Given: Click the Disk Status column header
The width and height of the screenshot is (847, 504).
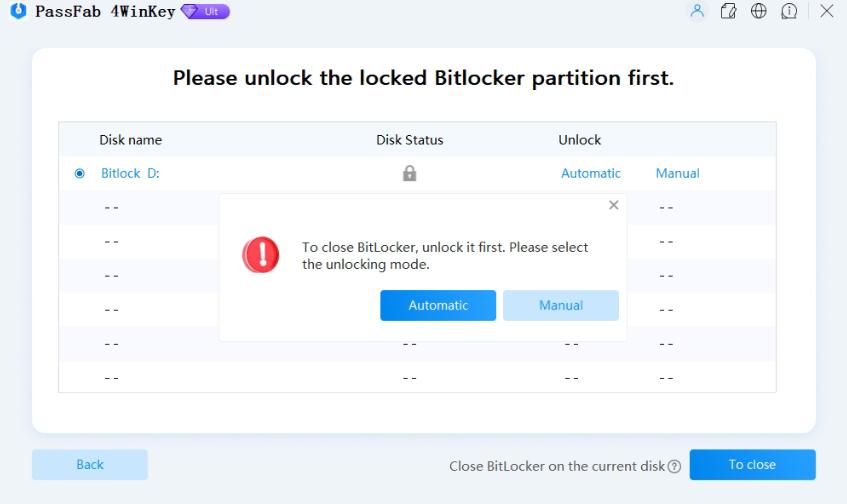Looking at the screenshot, I should coord(409,140).
